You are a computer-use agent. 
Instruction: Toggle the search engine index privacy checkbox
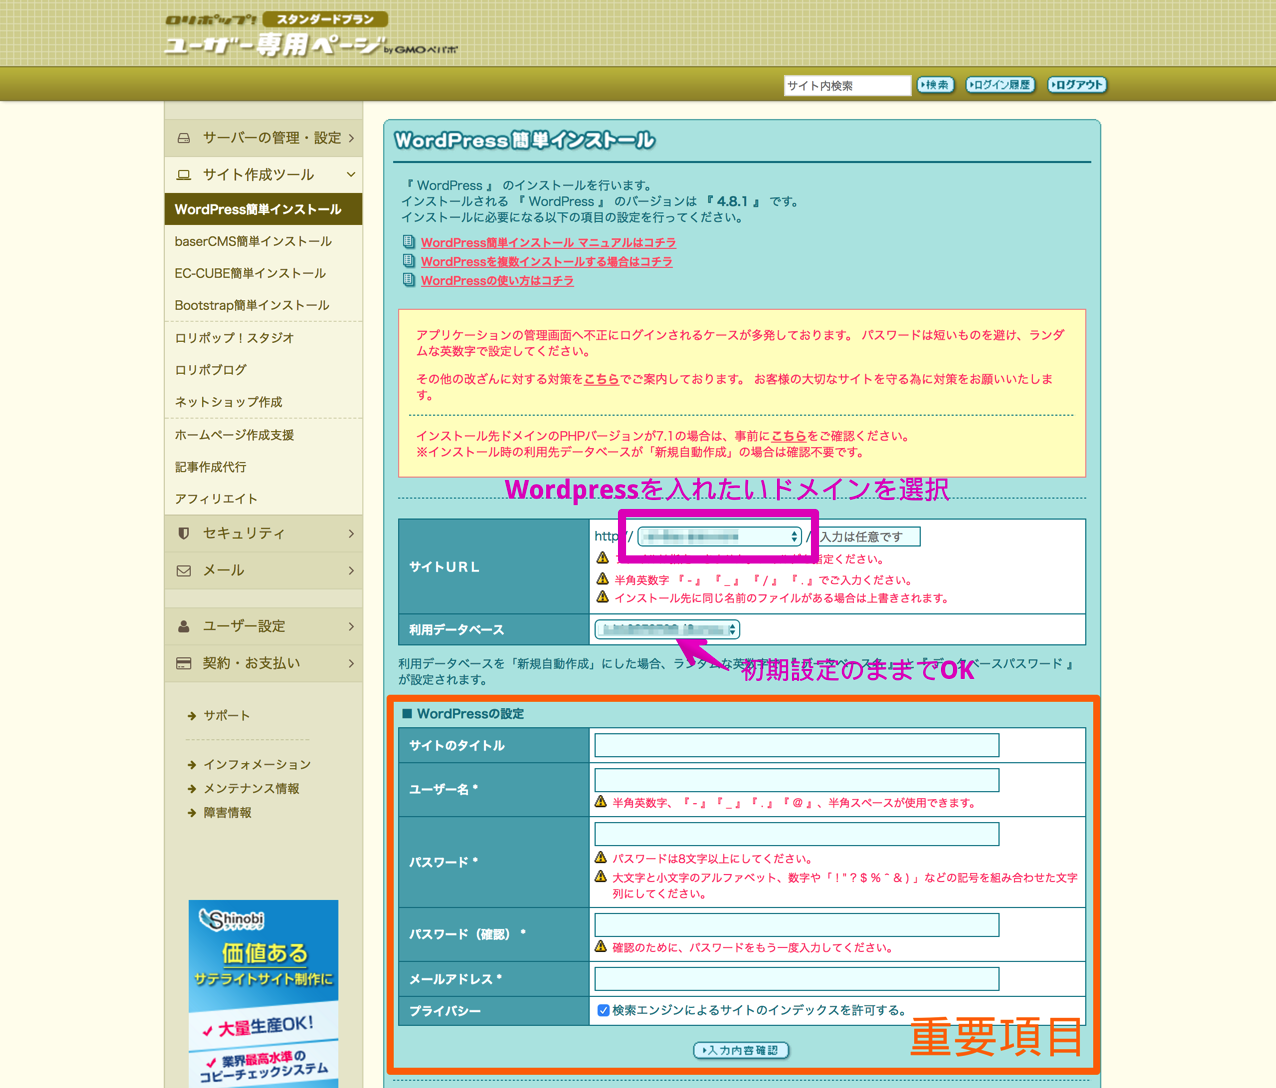(x=603, y=1010)
